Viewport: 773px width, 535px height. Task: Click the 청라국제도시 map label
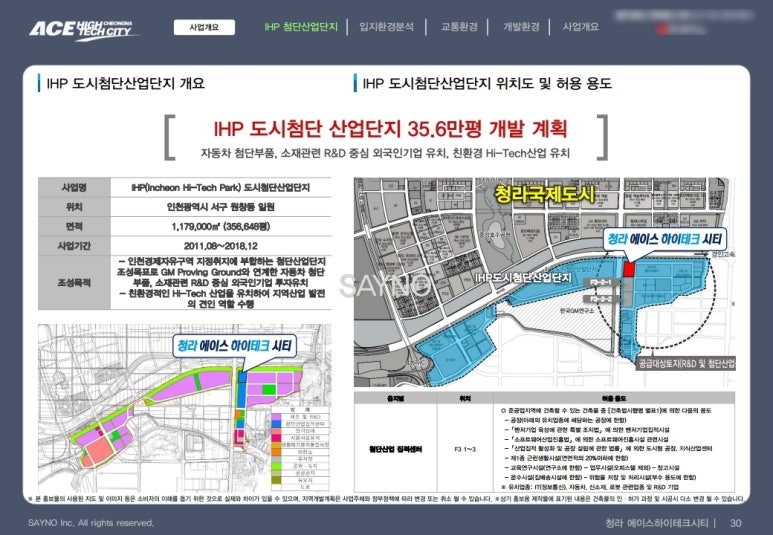pos(544,194)
